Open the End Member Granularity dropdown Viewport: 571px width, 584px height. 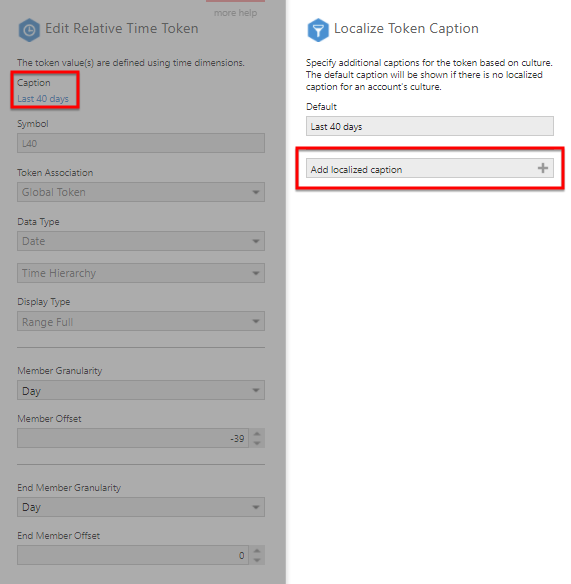(x=141, y=507)
